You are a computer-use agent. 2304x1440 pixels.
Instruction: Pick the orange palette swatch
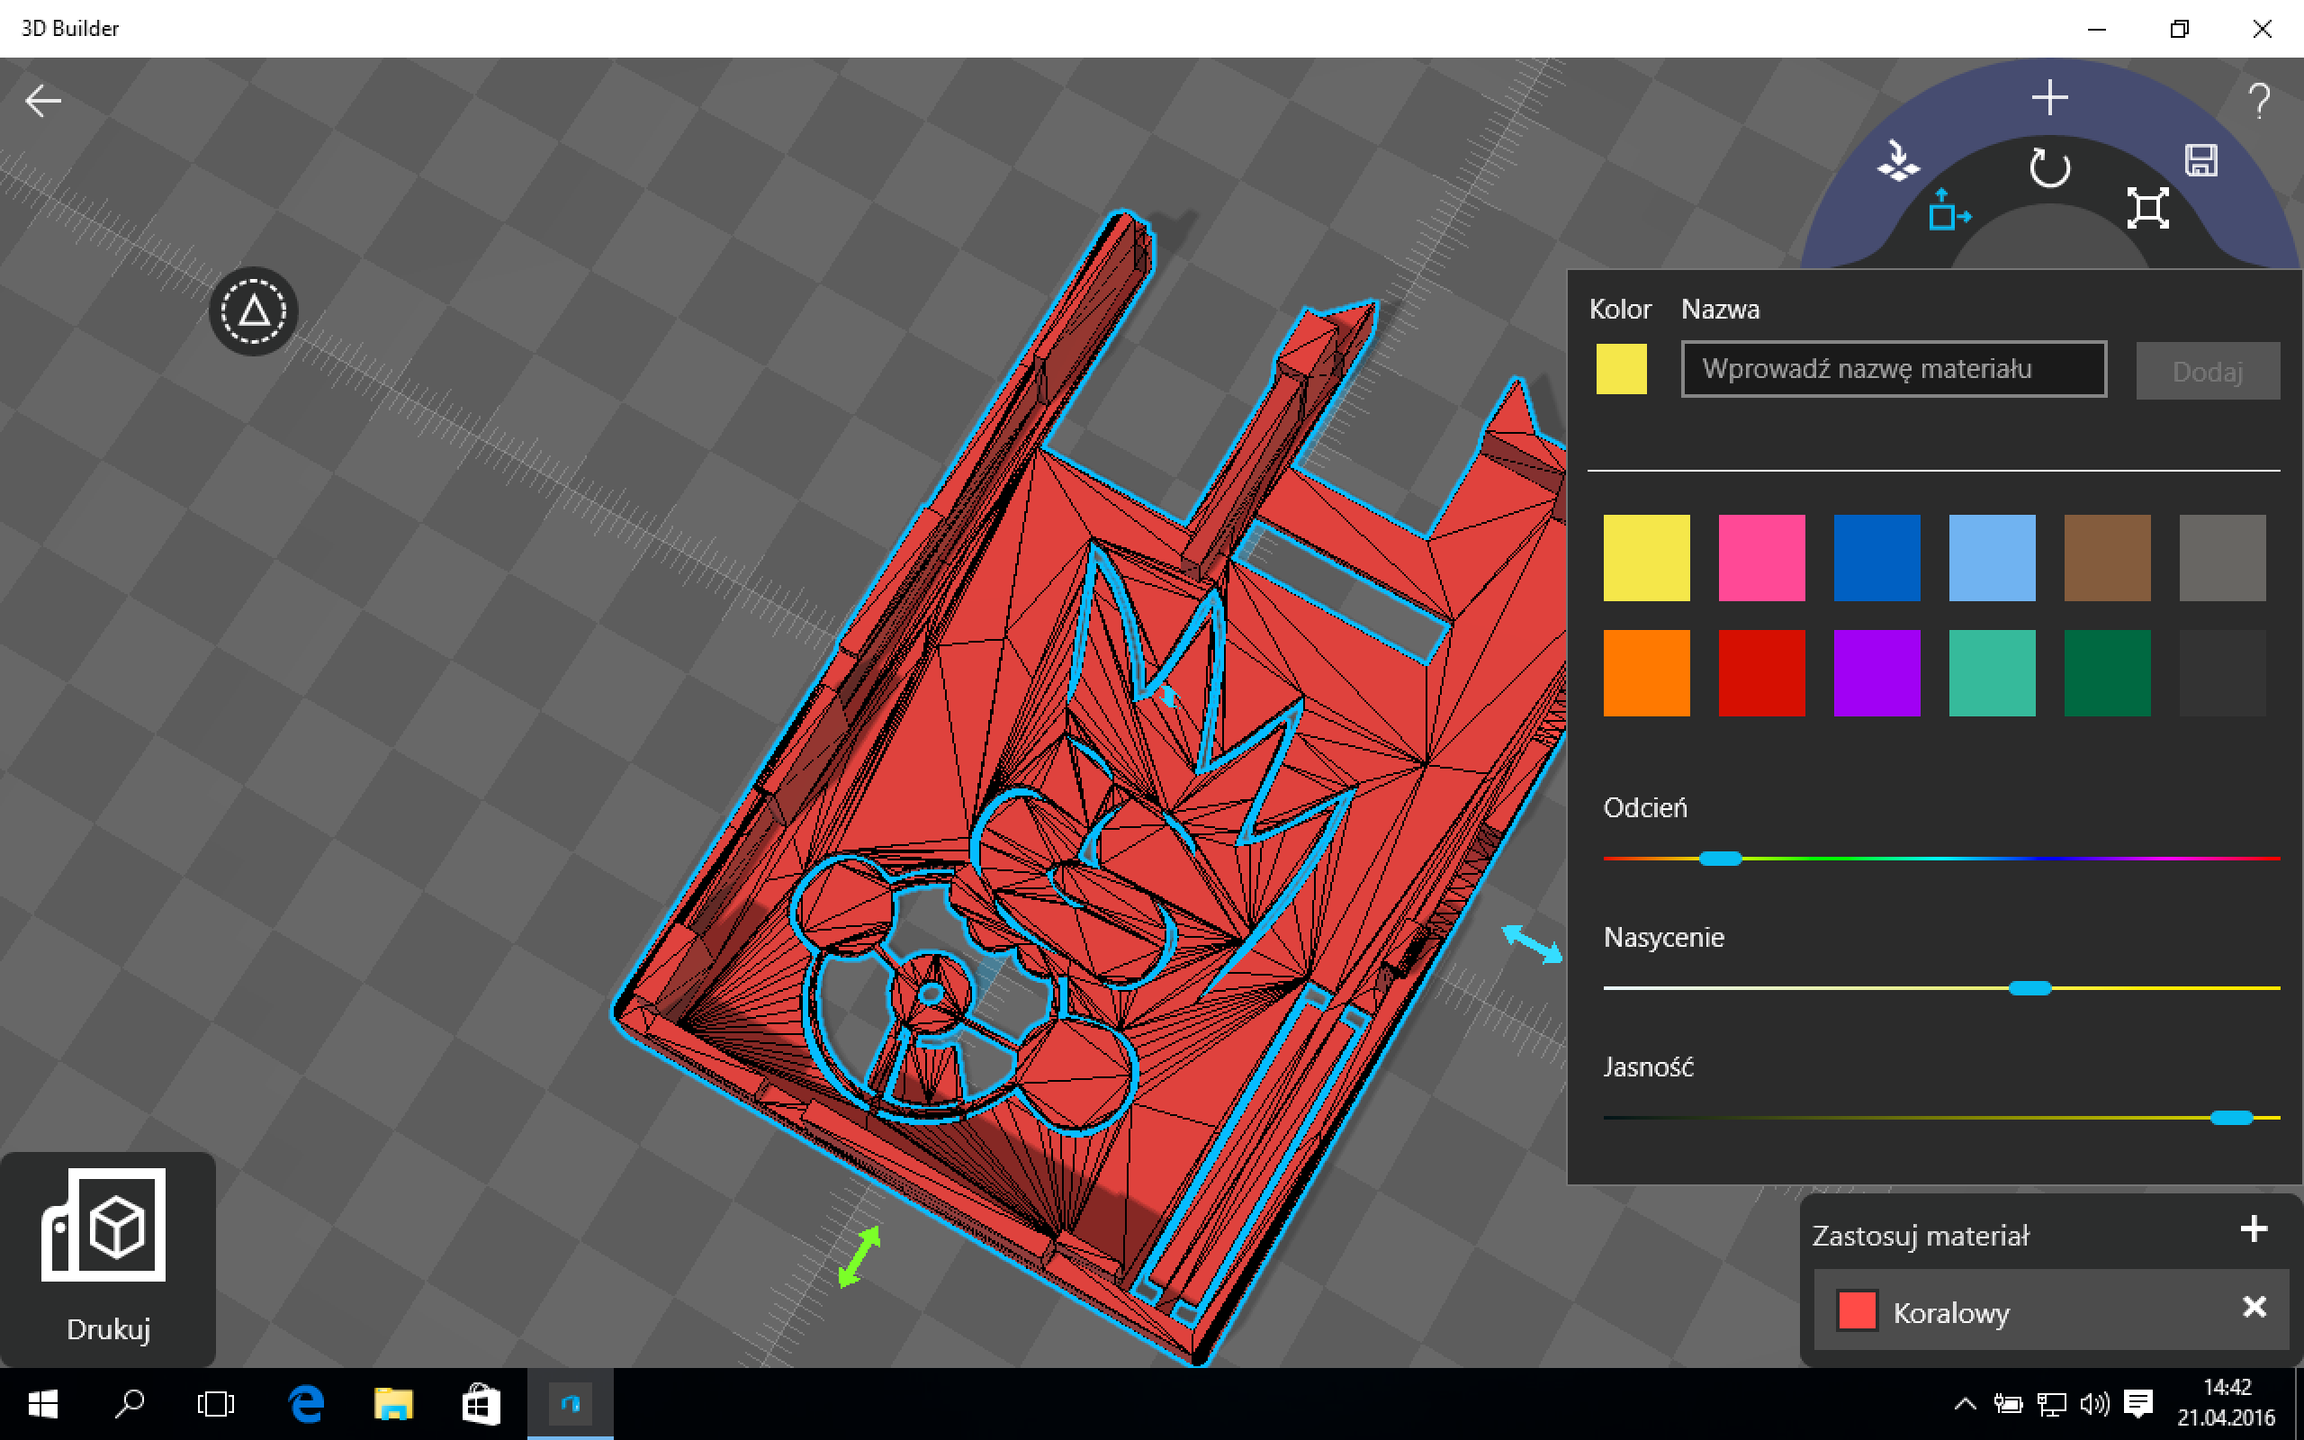pos(1646,673)
